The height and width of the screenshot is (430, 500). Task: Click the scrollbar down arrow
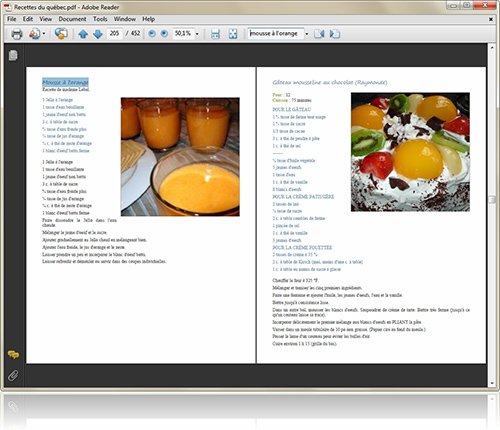[x=492, y=383]
